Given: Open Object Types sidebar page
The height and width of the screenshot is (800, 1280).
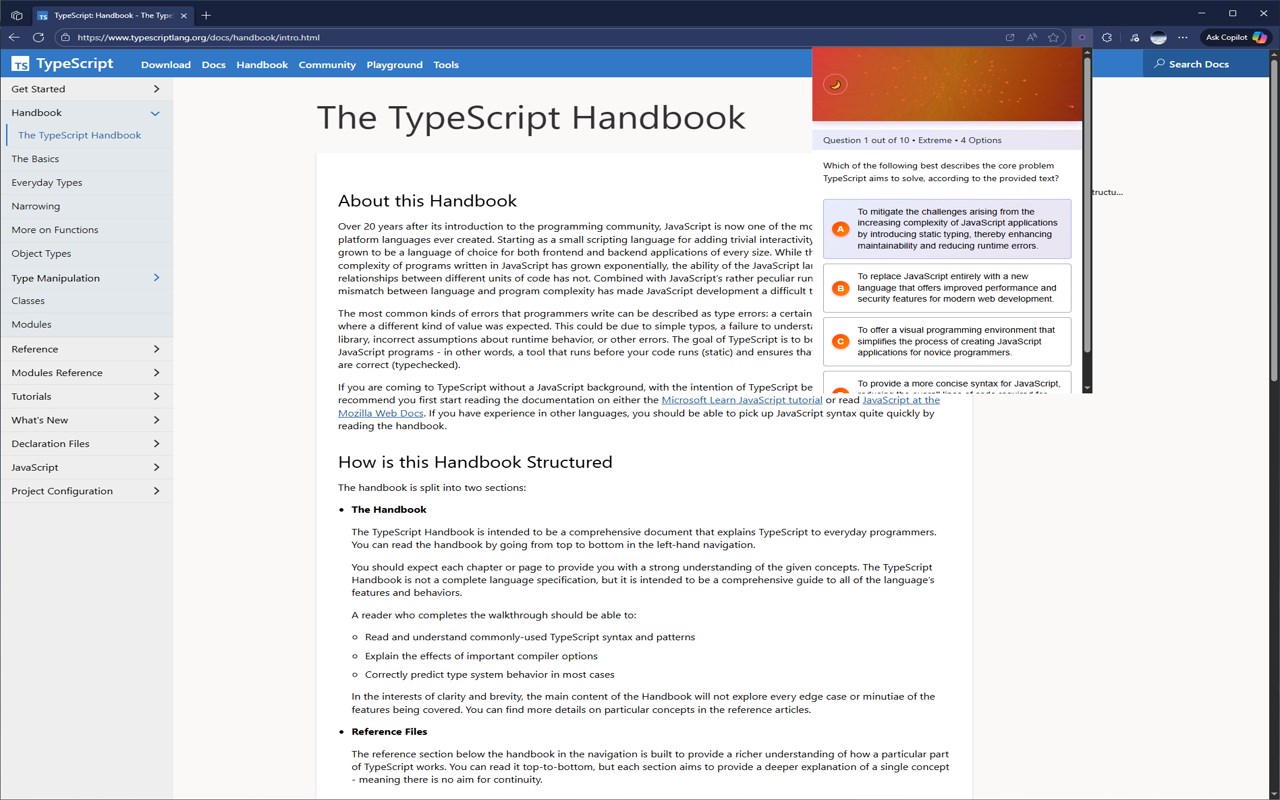Looking at the screenshot, I should click(41, 254).
